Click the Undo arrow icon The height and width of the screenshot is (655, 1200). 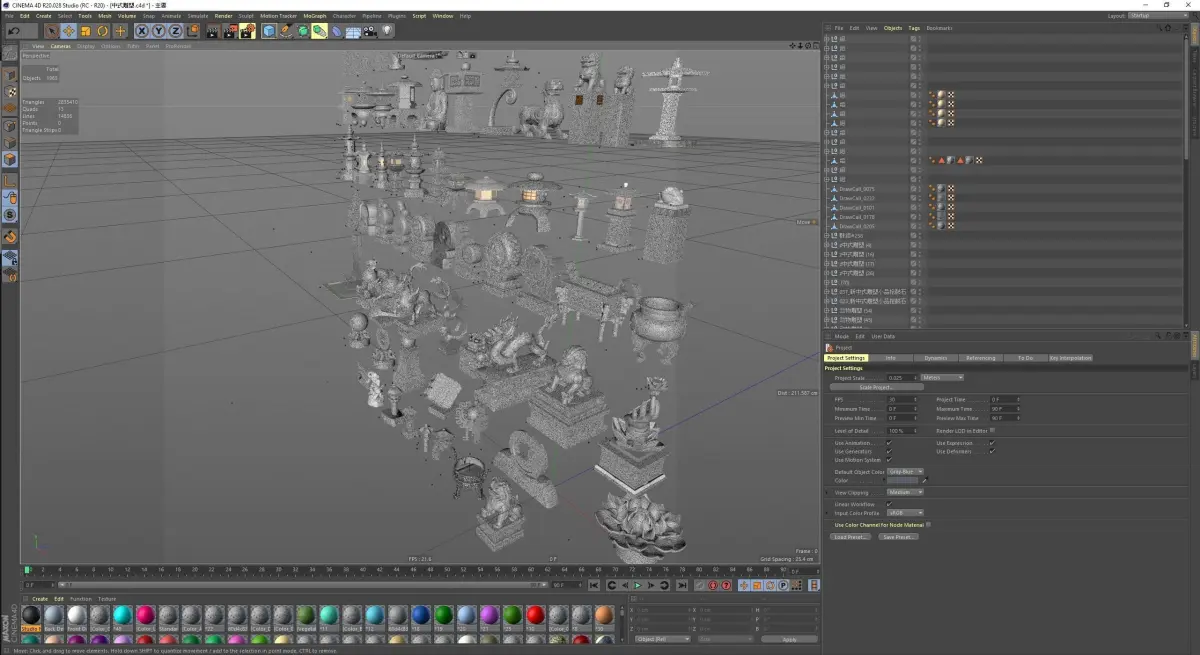[x=14, y=31]
